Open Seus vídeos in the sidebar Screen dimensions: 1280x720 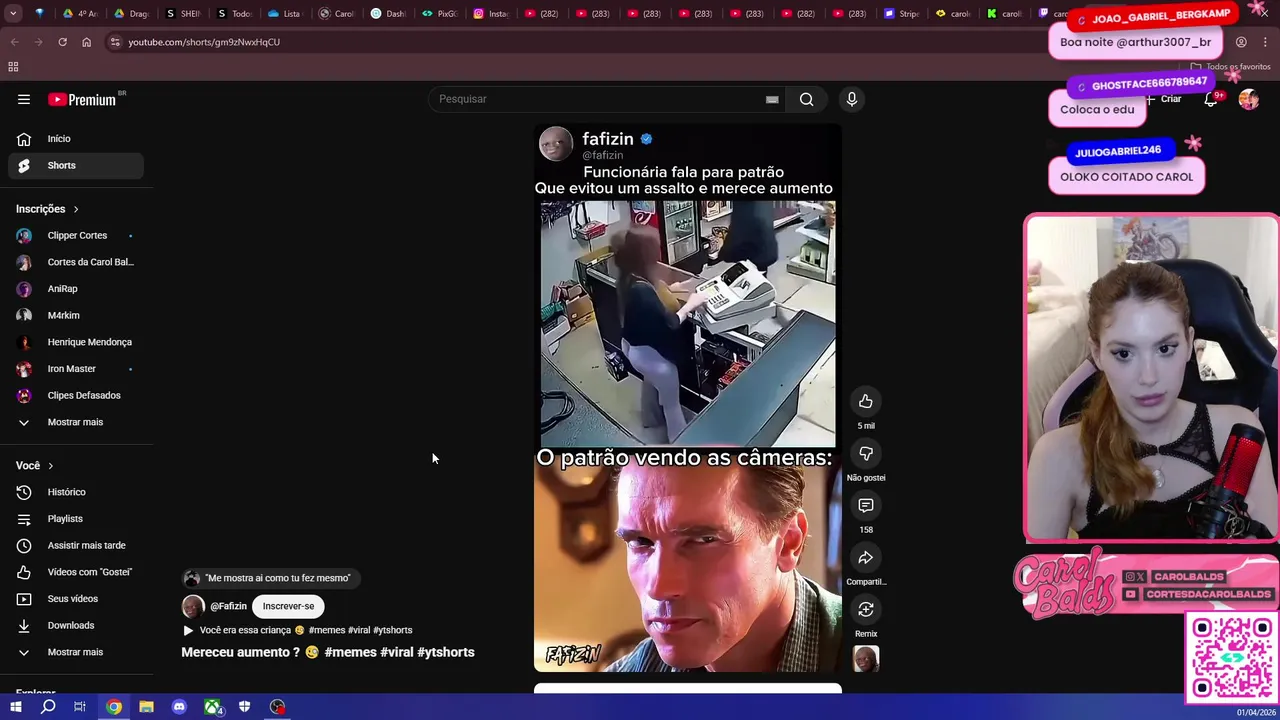[x=76, y=599]
